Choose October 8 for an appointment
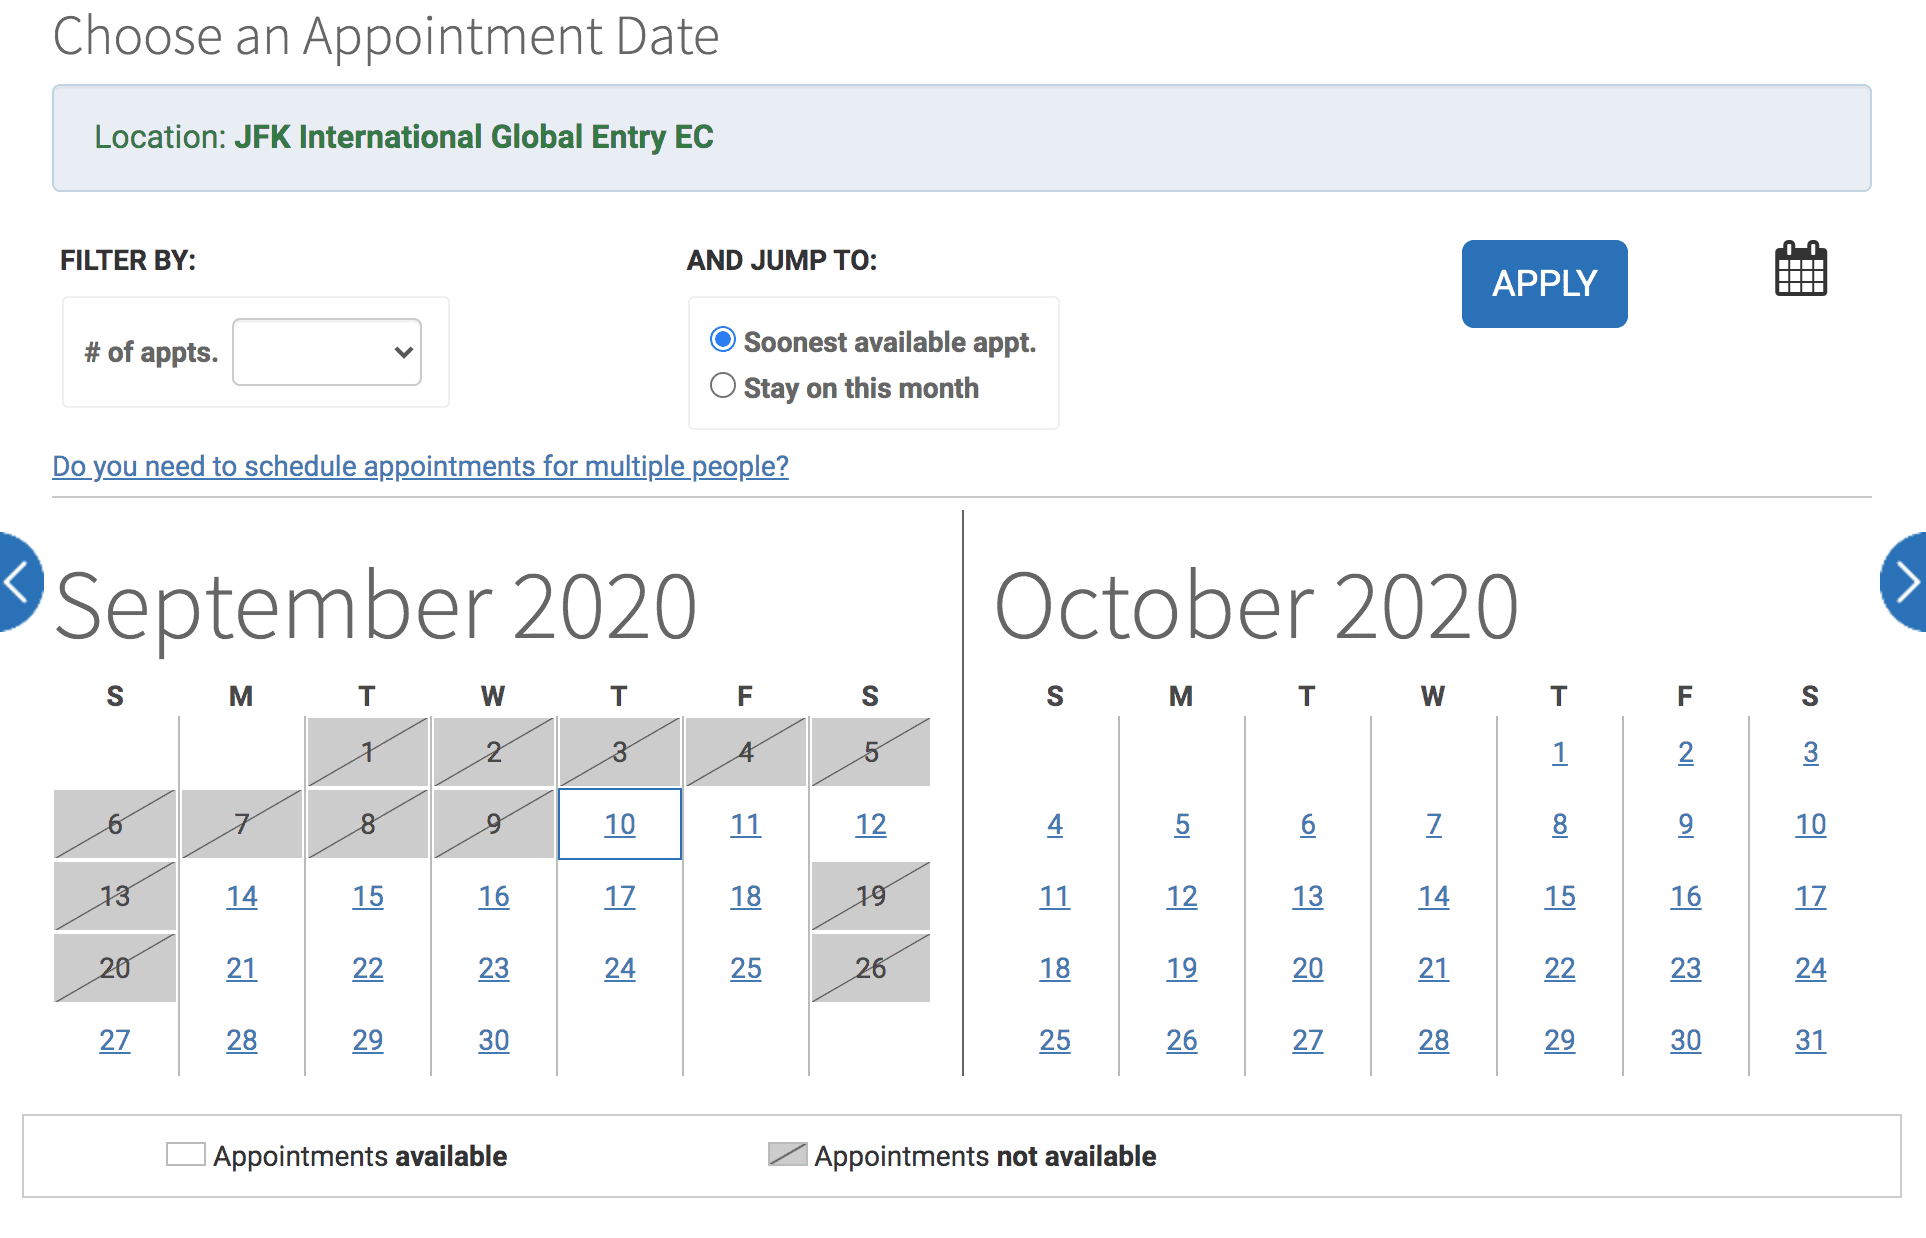The image size is (1926, 1238). pyautogui.click(x=1559, y=824)
